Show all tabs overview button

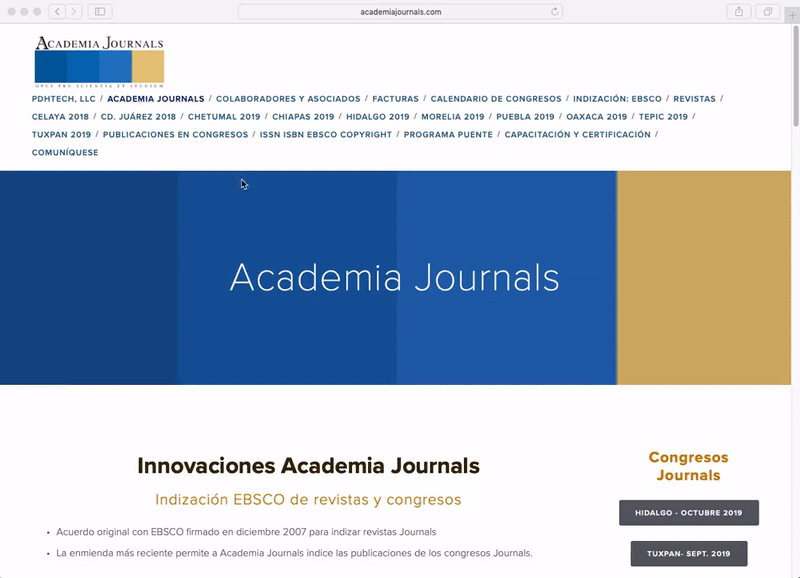767,12
